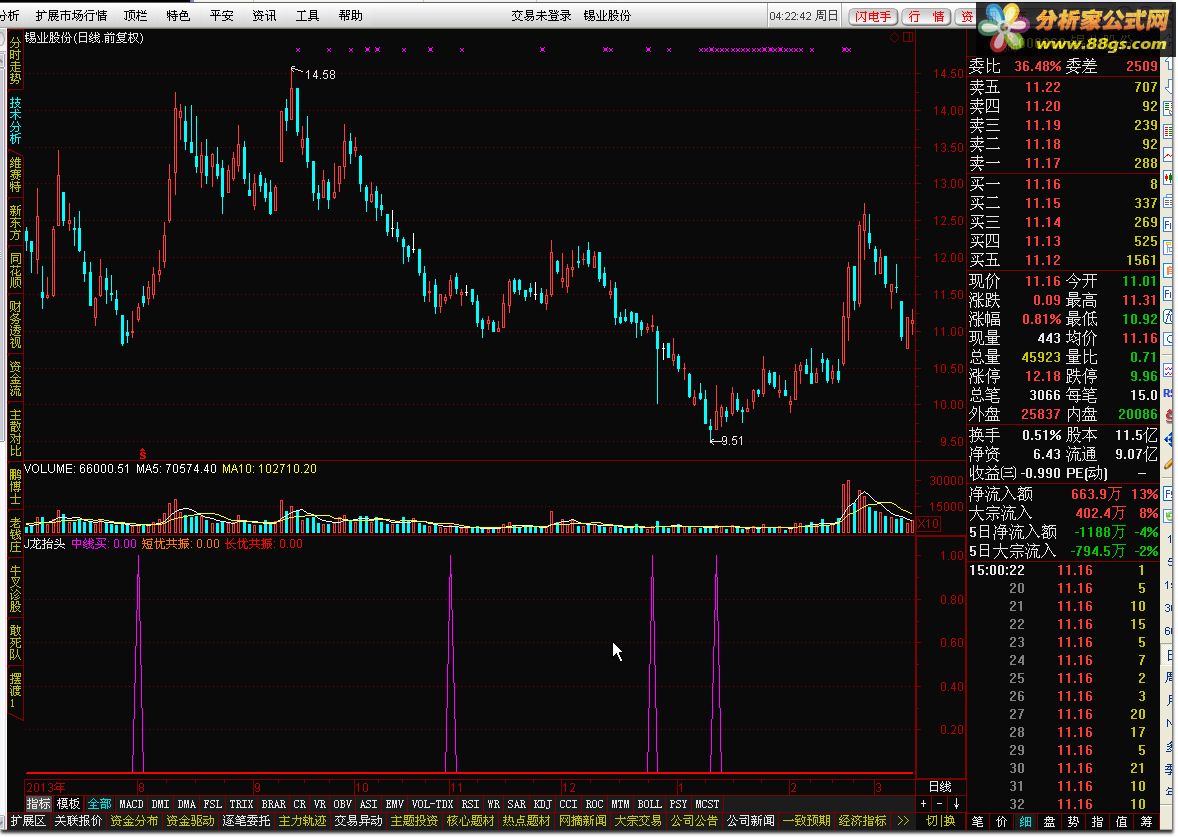Select the BRAR indicator
This screenshot has width=1178, height=837.
coord(273,804)
